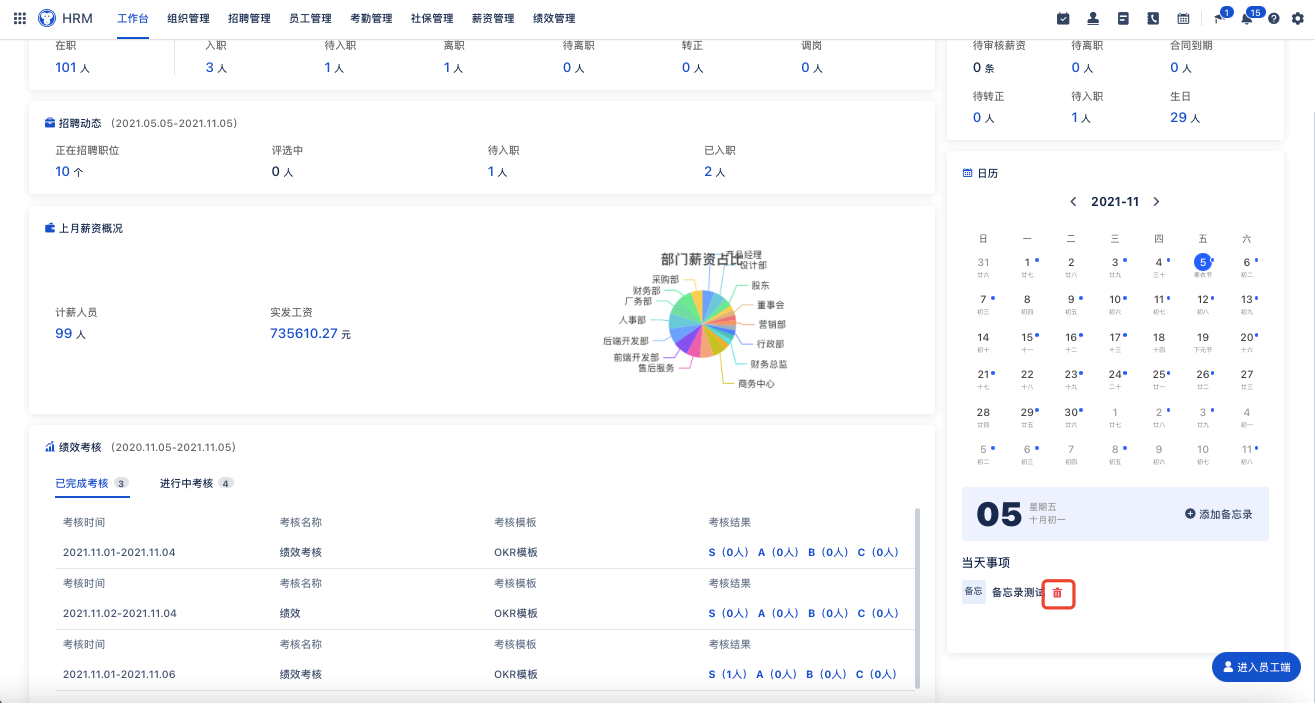Select October 31 in the calendar

(983, 266)
